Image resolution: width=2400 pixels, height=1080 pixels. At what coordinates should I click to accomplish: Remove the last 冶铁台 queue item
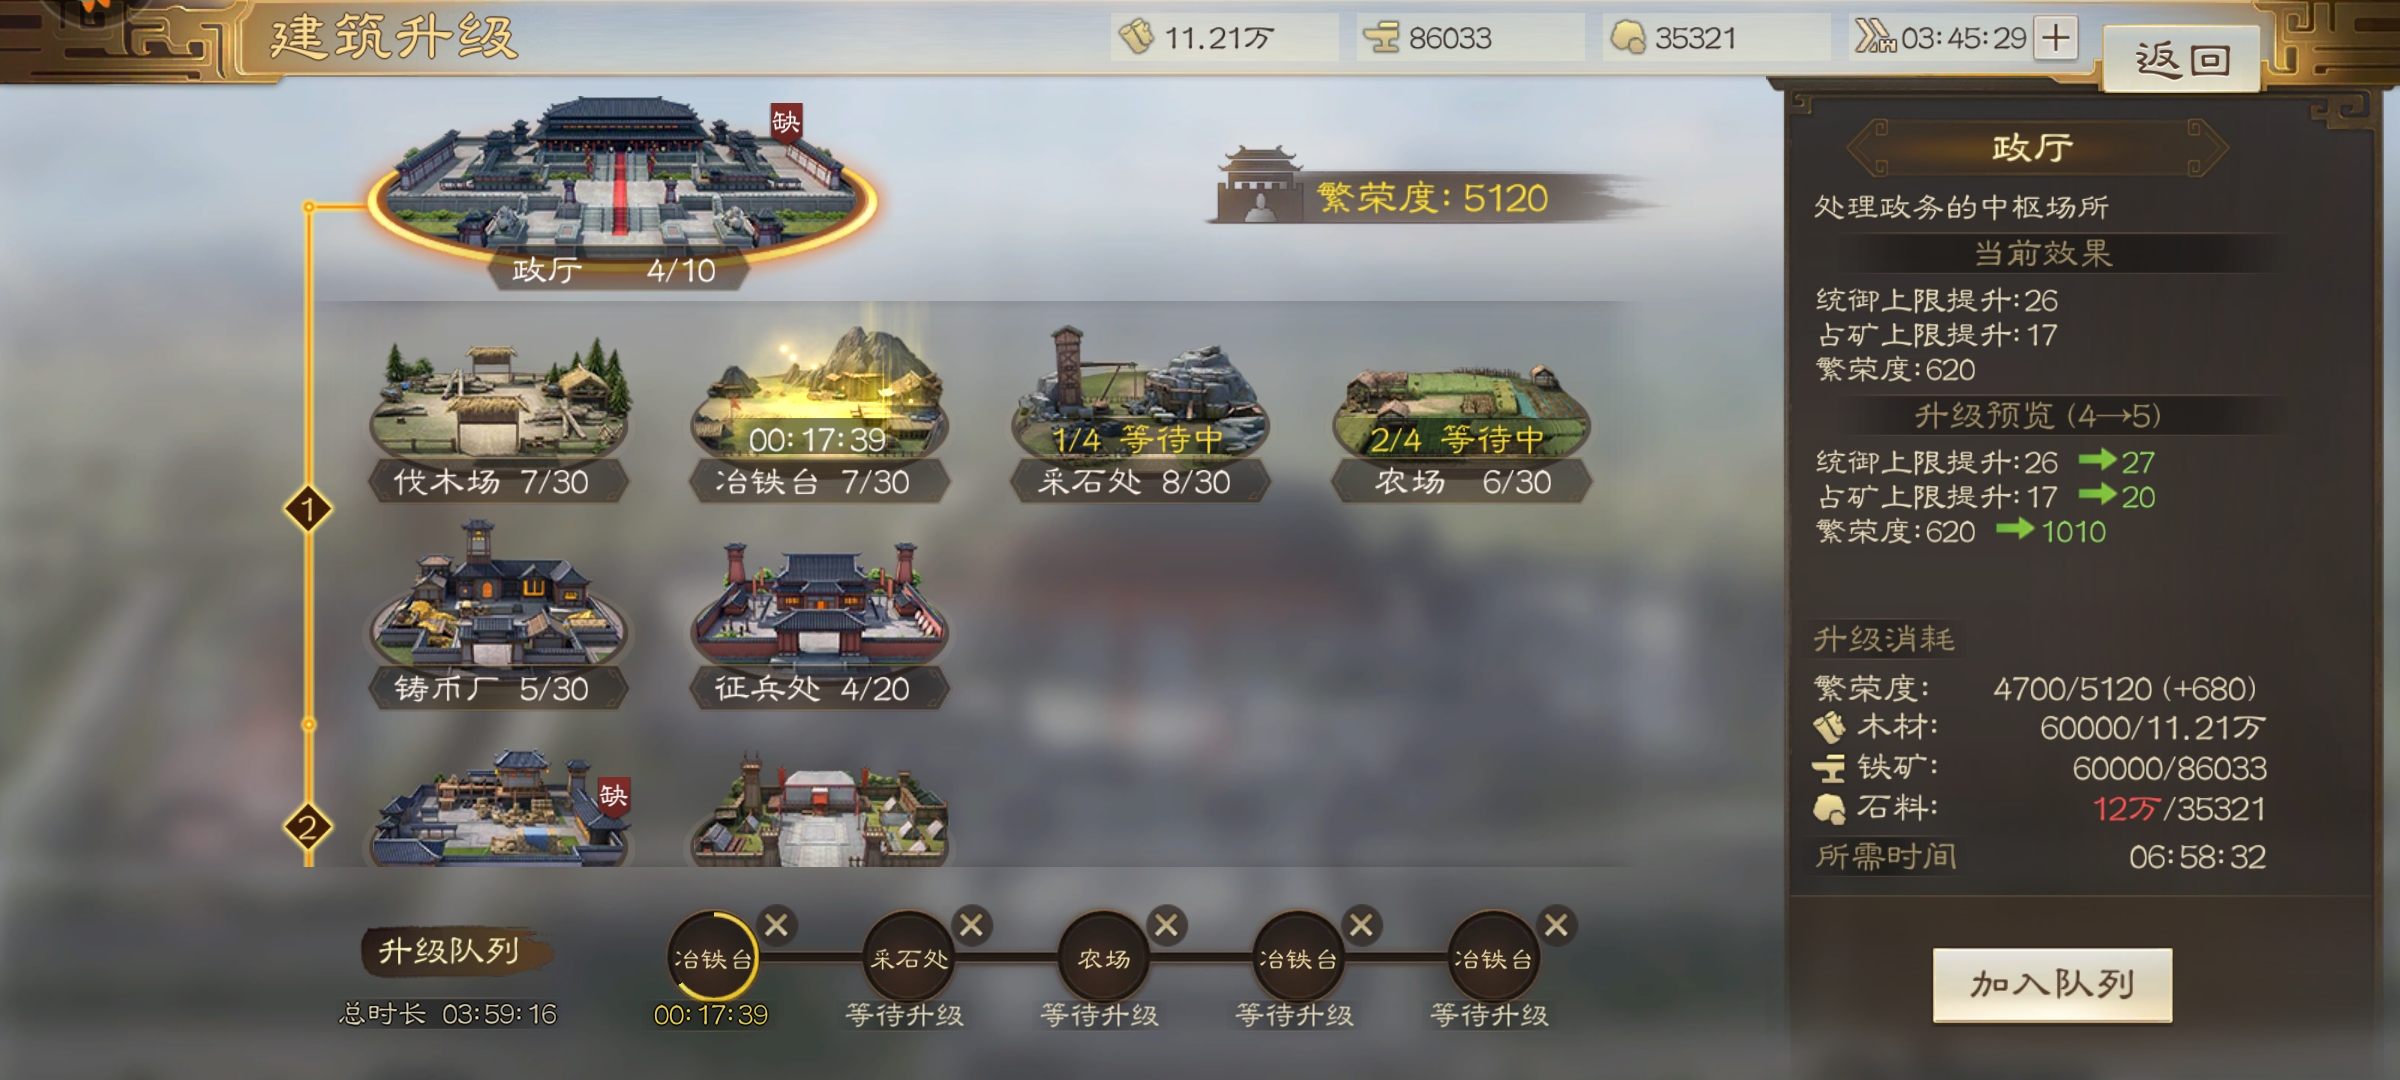click(x=1556, y=926)
